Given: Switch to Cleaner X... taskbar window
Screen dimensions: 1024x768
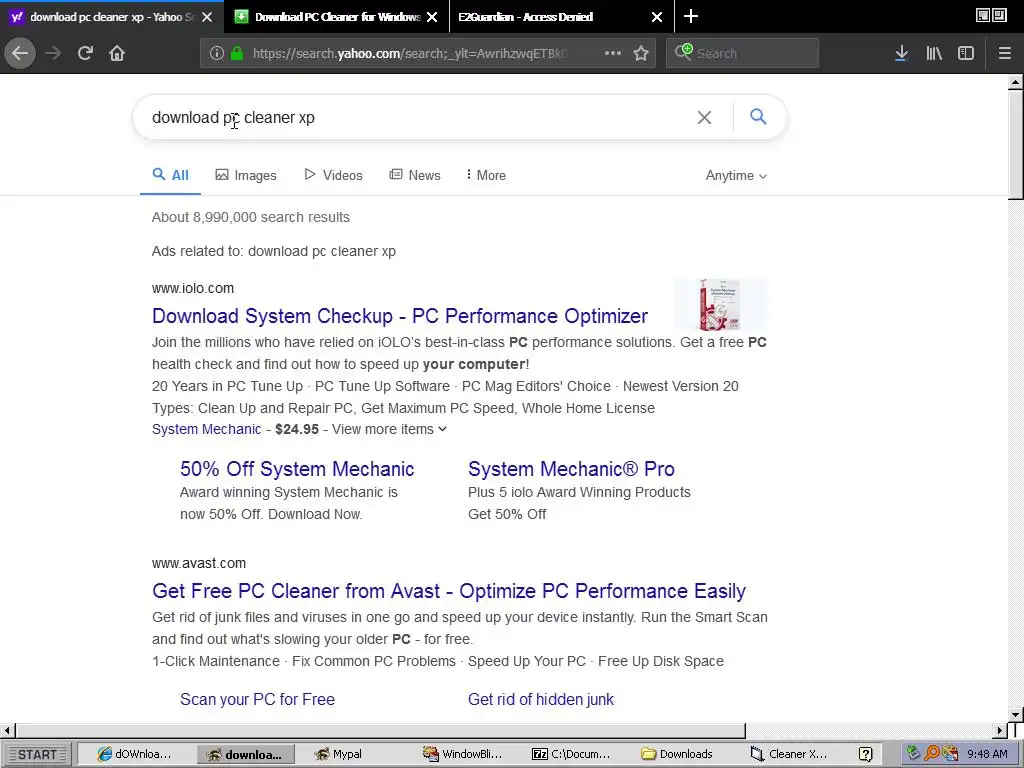Looking at the screenshot, I should coord(788,754).
